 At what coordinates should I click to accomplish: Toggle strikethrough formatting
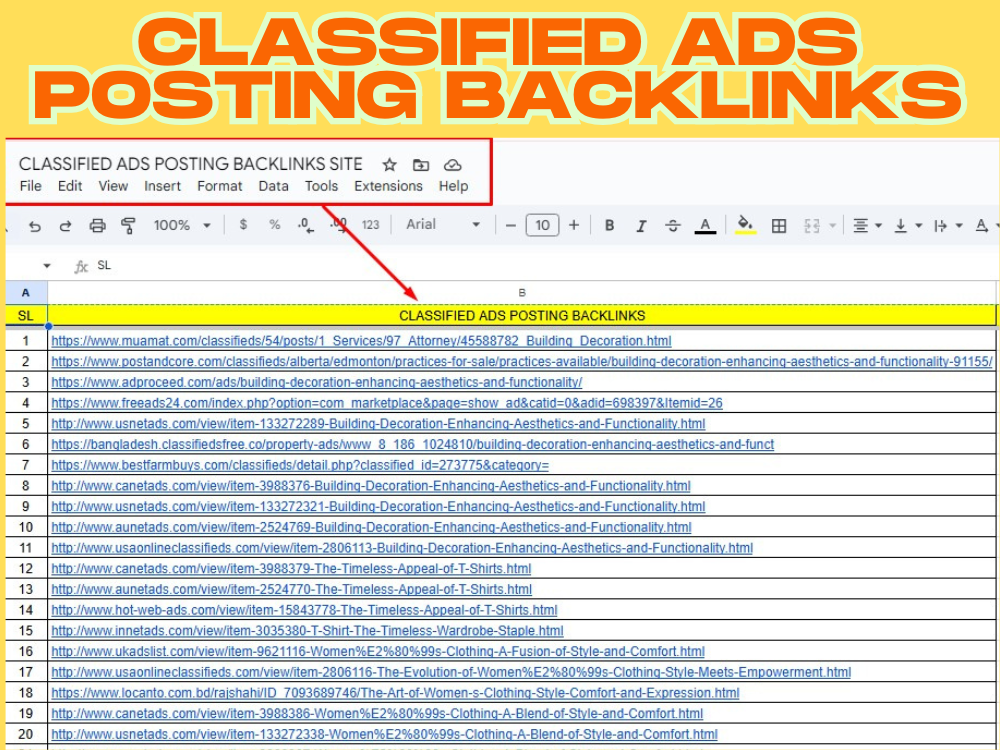pos(672,225)
